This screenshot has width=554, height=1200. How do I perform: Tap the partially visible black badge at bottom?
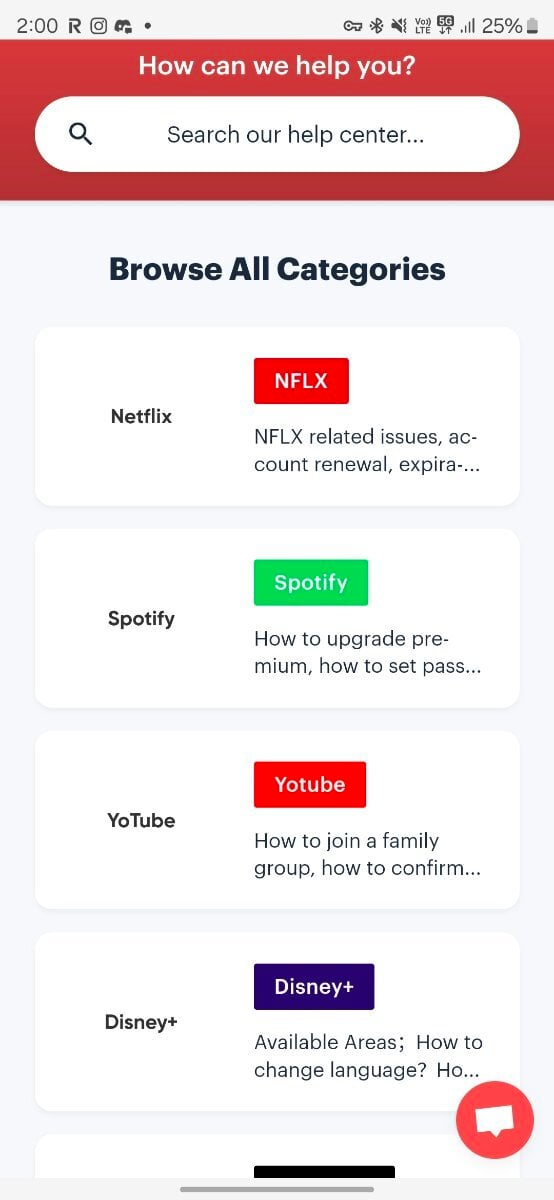(324, 1171)
